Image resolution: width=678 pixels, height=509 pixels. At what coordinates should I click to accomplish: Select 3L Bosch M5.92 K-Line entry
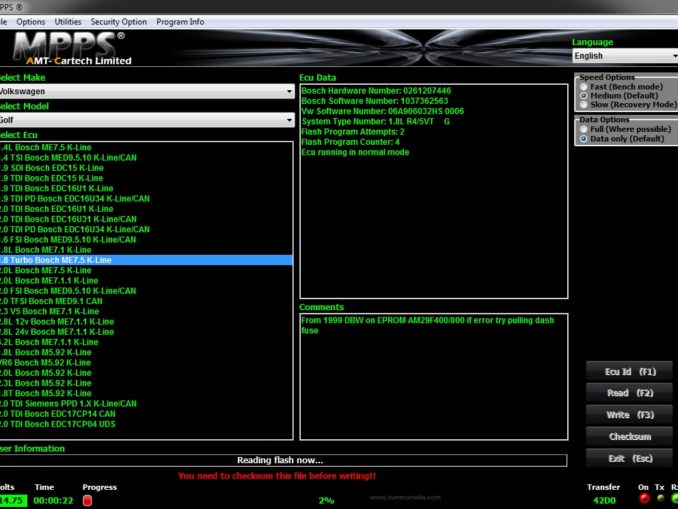[146, 383]
